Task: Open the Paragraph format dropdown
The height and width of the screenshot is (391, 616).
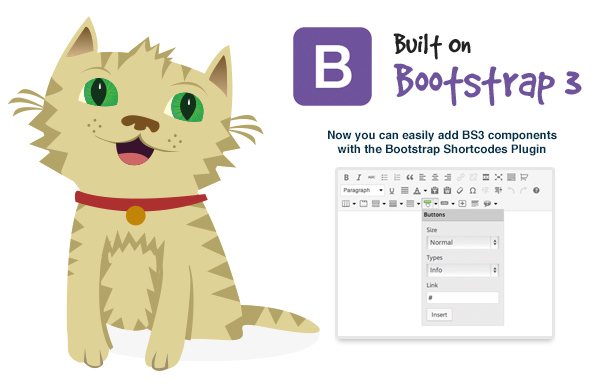Action: (362, 190)
